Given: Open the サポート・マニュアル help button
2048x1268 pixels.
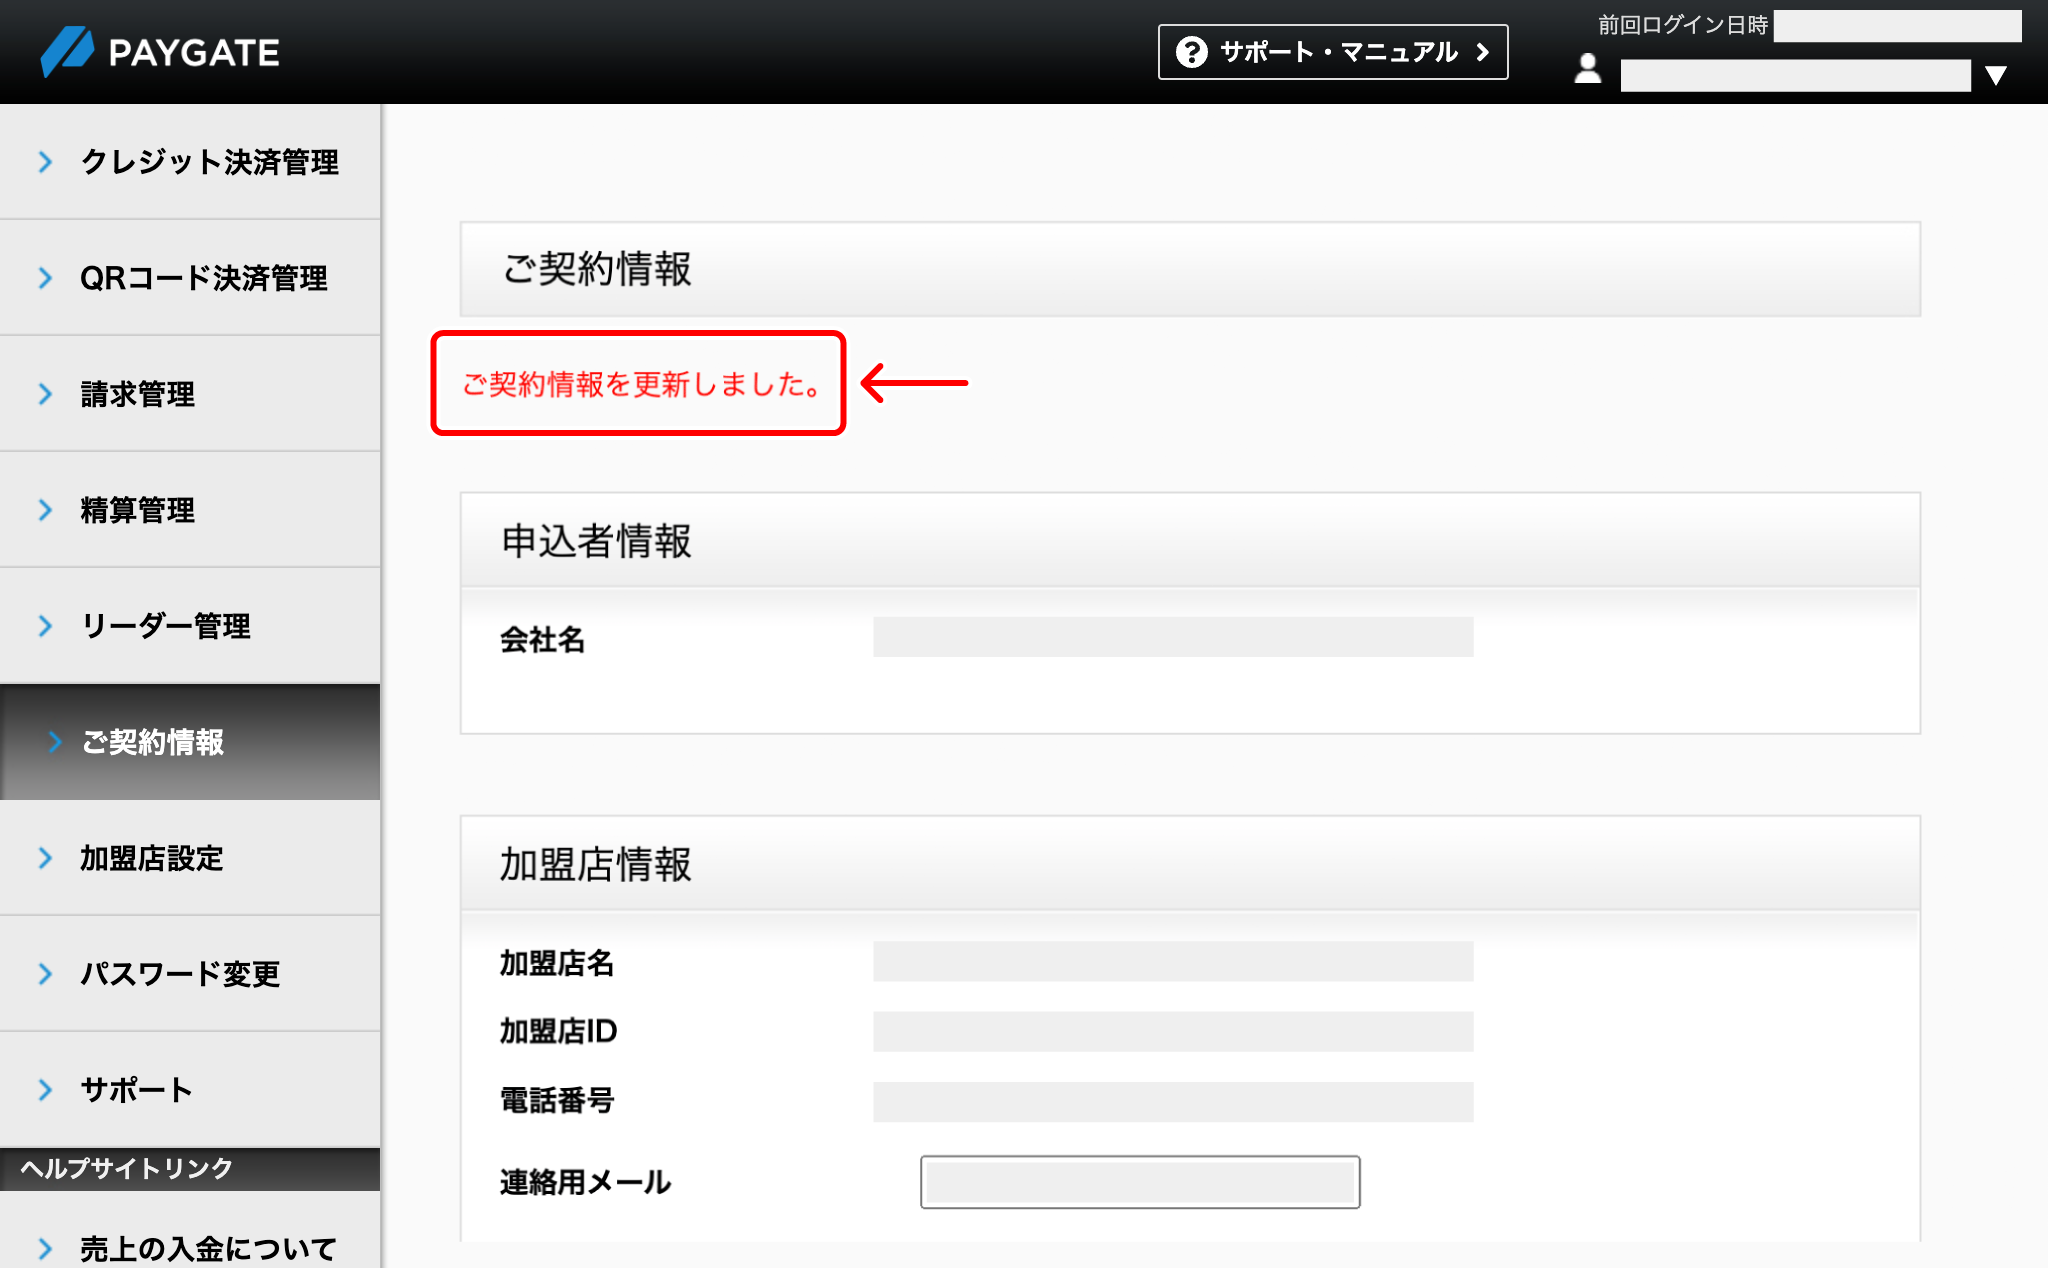Looking at the screenshot, I should pos(1333,52).
